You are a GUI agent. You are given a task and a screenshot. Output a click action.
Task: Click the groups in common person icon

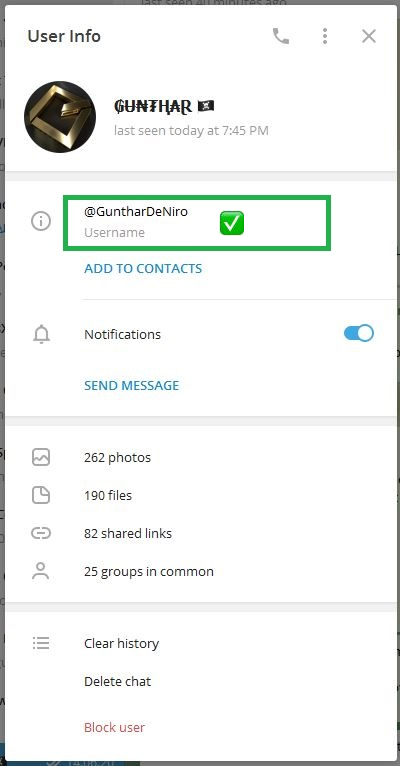(x=41, y=571)
